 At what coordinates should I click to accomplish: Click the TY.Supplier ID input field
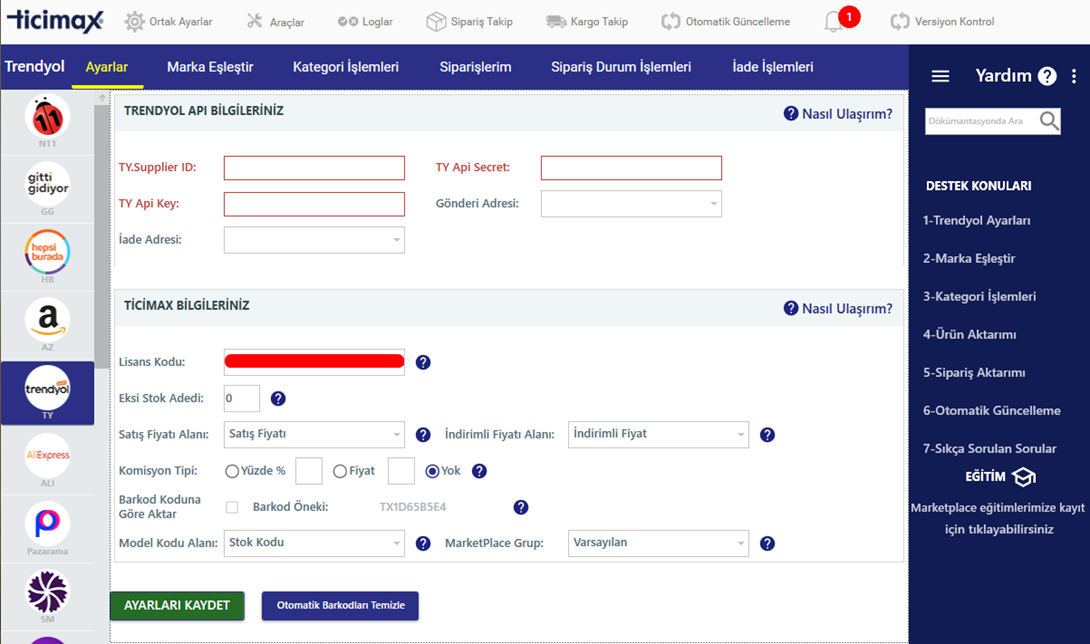314,168
